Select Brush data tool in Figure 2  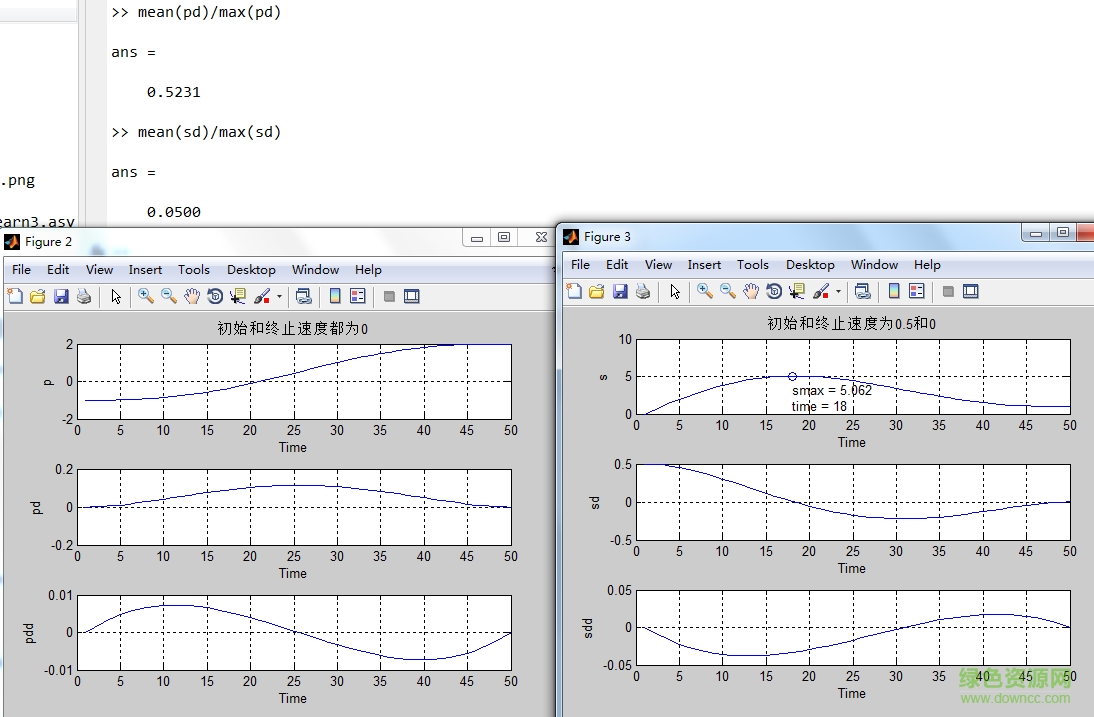261,296
